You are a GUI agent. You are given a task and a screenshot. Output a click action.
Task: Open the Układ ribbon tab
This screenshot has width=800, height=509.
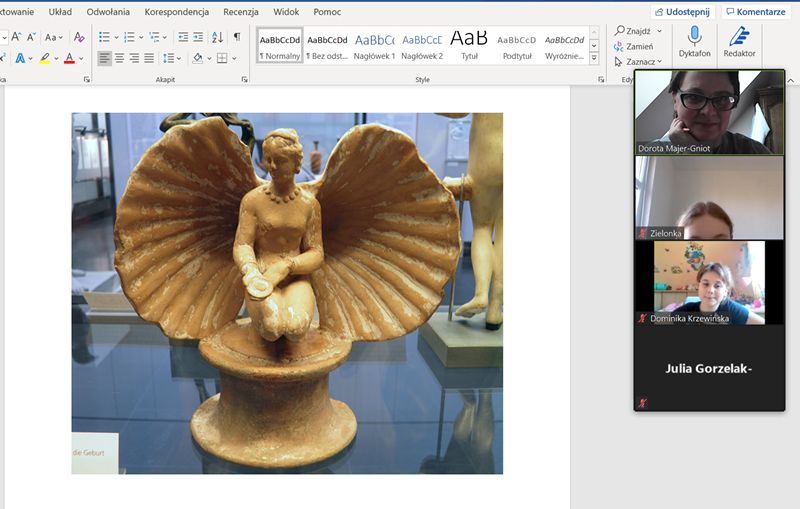(x=60, y=12)
